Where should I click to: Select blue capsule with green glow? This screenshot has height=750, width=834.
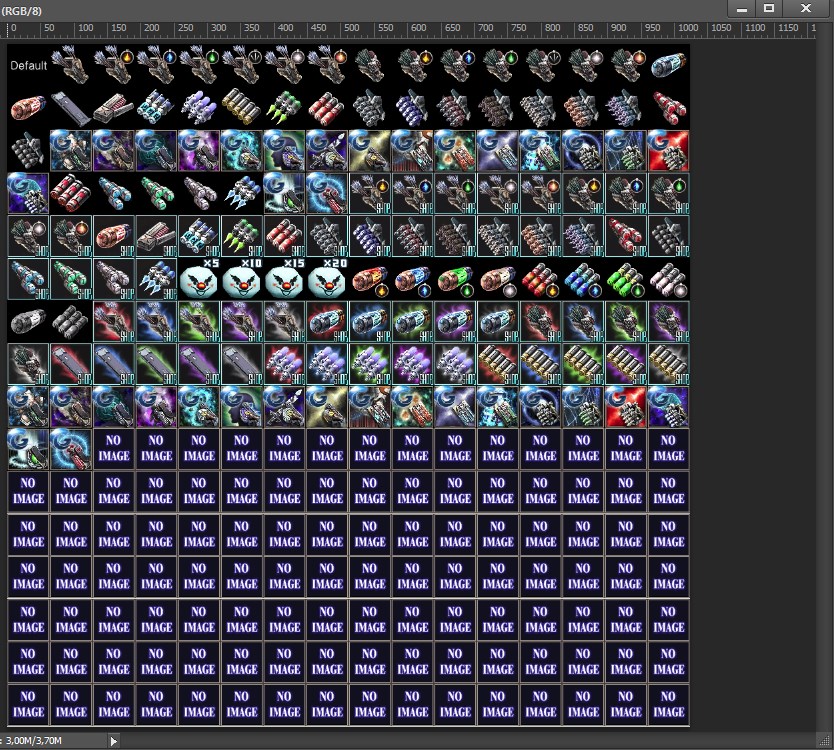click(413, 322)
